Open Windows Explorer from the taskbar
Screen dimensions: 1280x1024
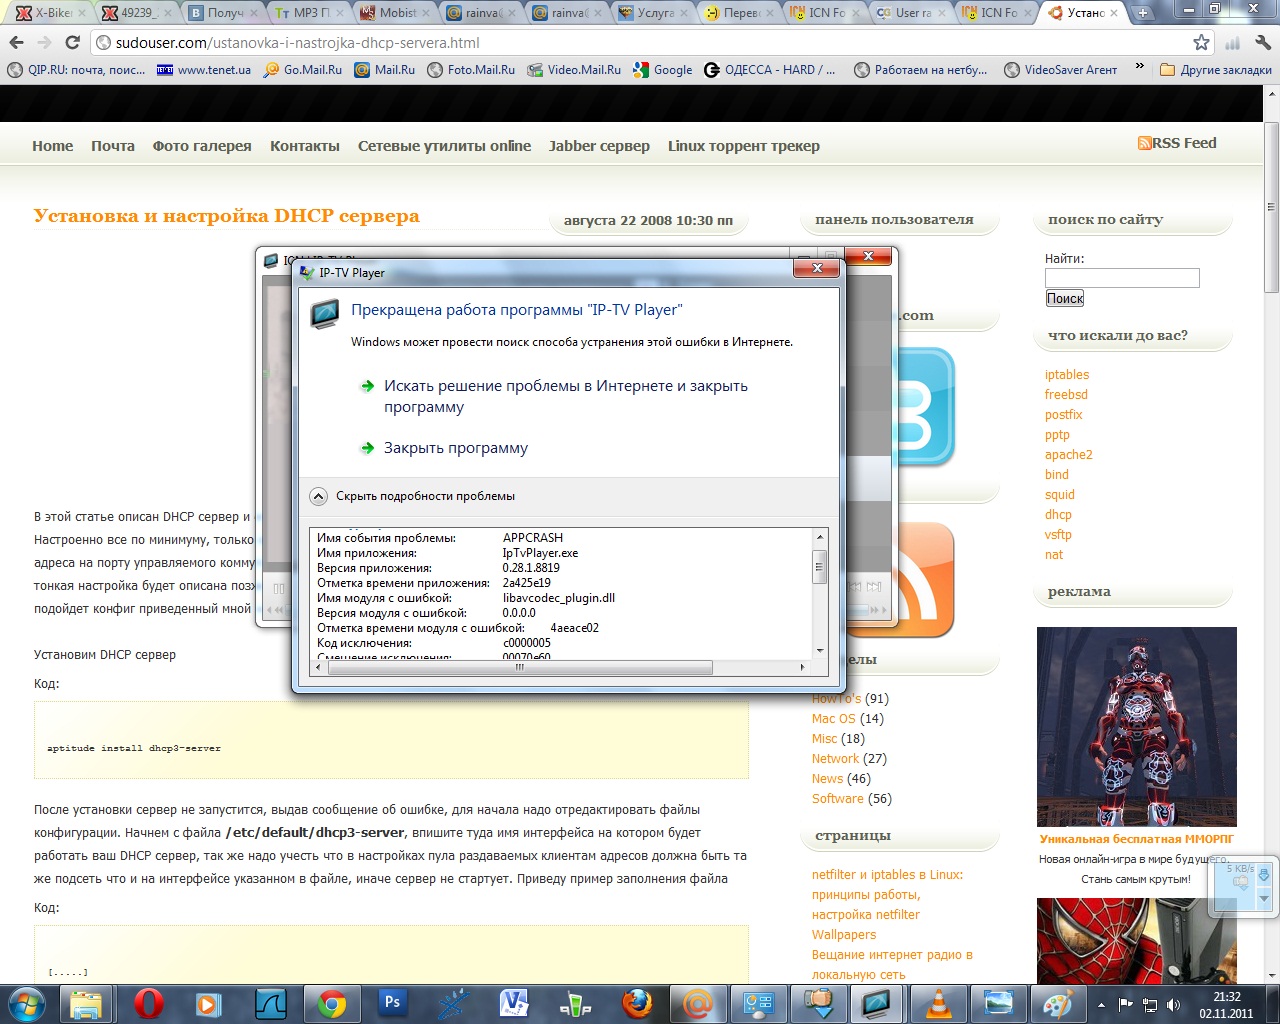coord(87,1003)
